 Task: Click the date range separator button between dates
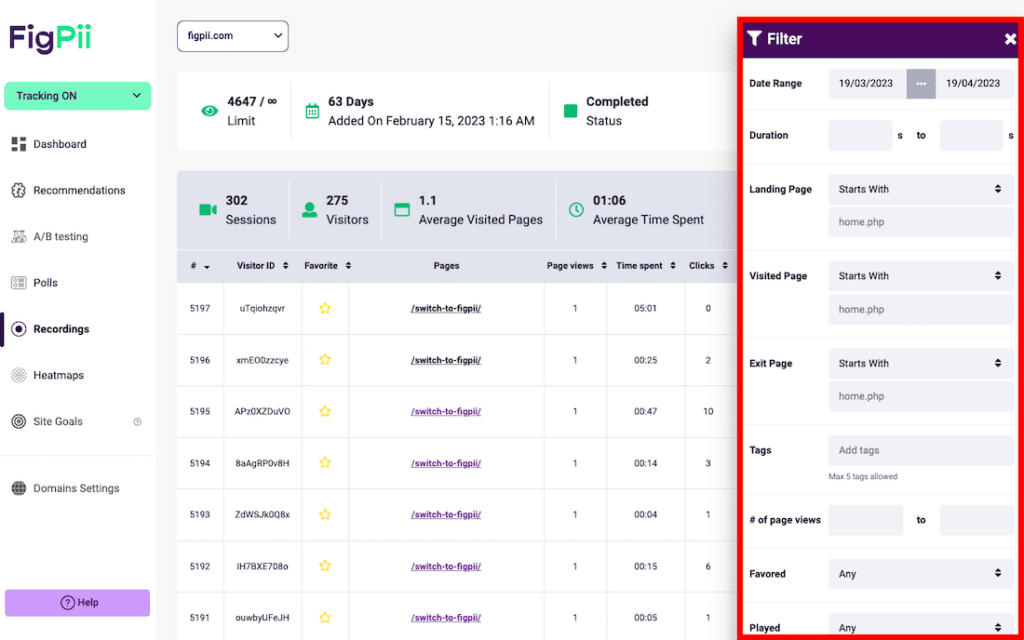[920, 84]
